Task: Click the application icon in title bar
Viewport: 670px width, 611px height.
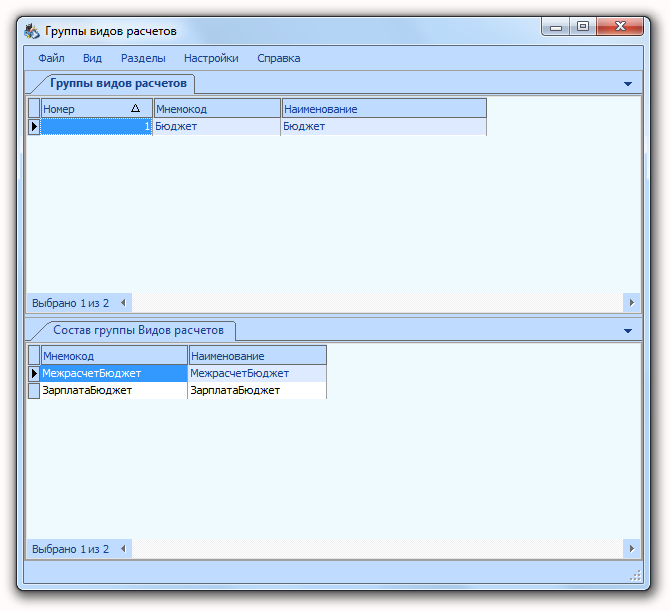Action: click(x=32, y=31)
